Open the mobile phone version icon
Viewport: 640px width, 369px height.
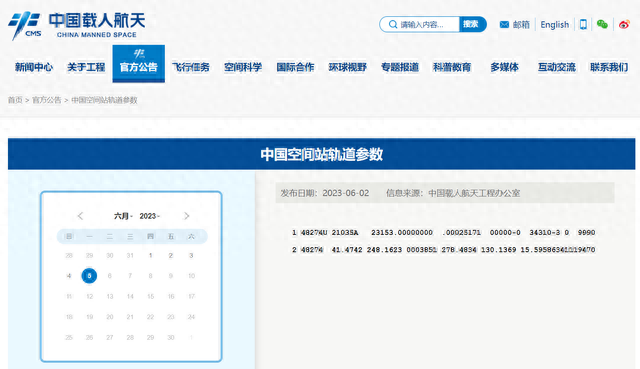coord(583,24)
